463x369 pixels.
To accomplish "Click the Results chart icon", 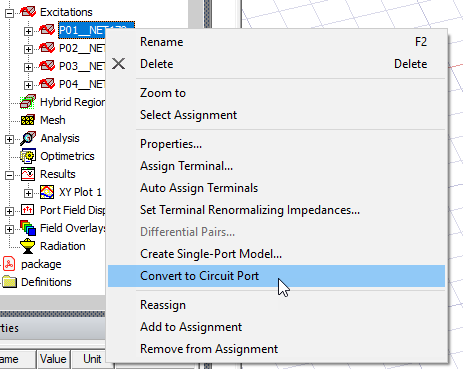I will 28,174.
